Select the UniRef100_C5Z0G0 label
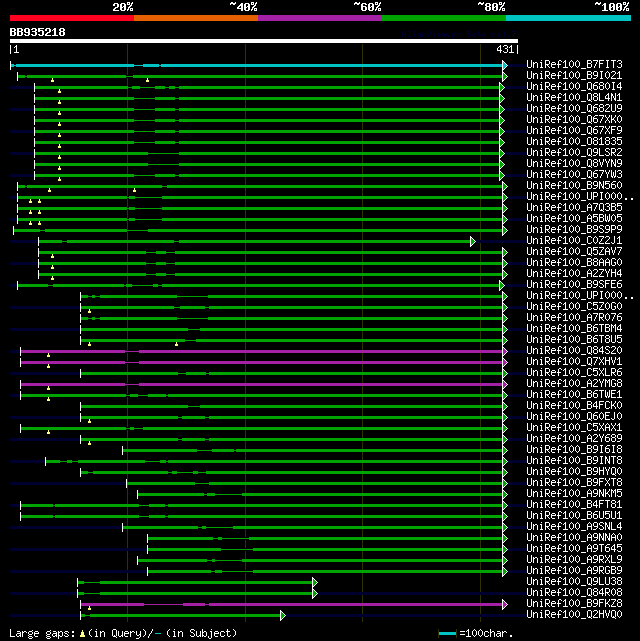This screenshot has width=640, height=641. (x=574, y=306)
